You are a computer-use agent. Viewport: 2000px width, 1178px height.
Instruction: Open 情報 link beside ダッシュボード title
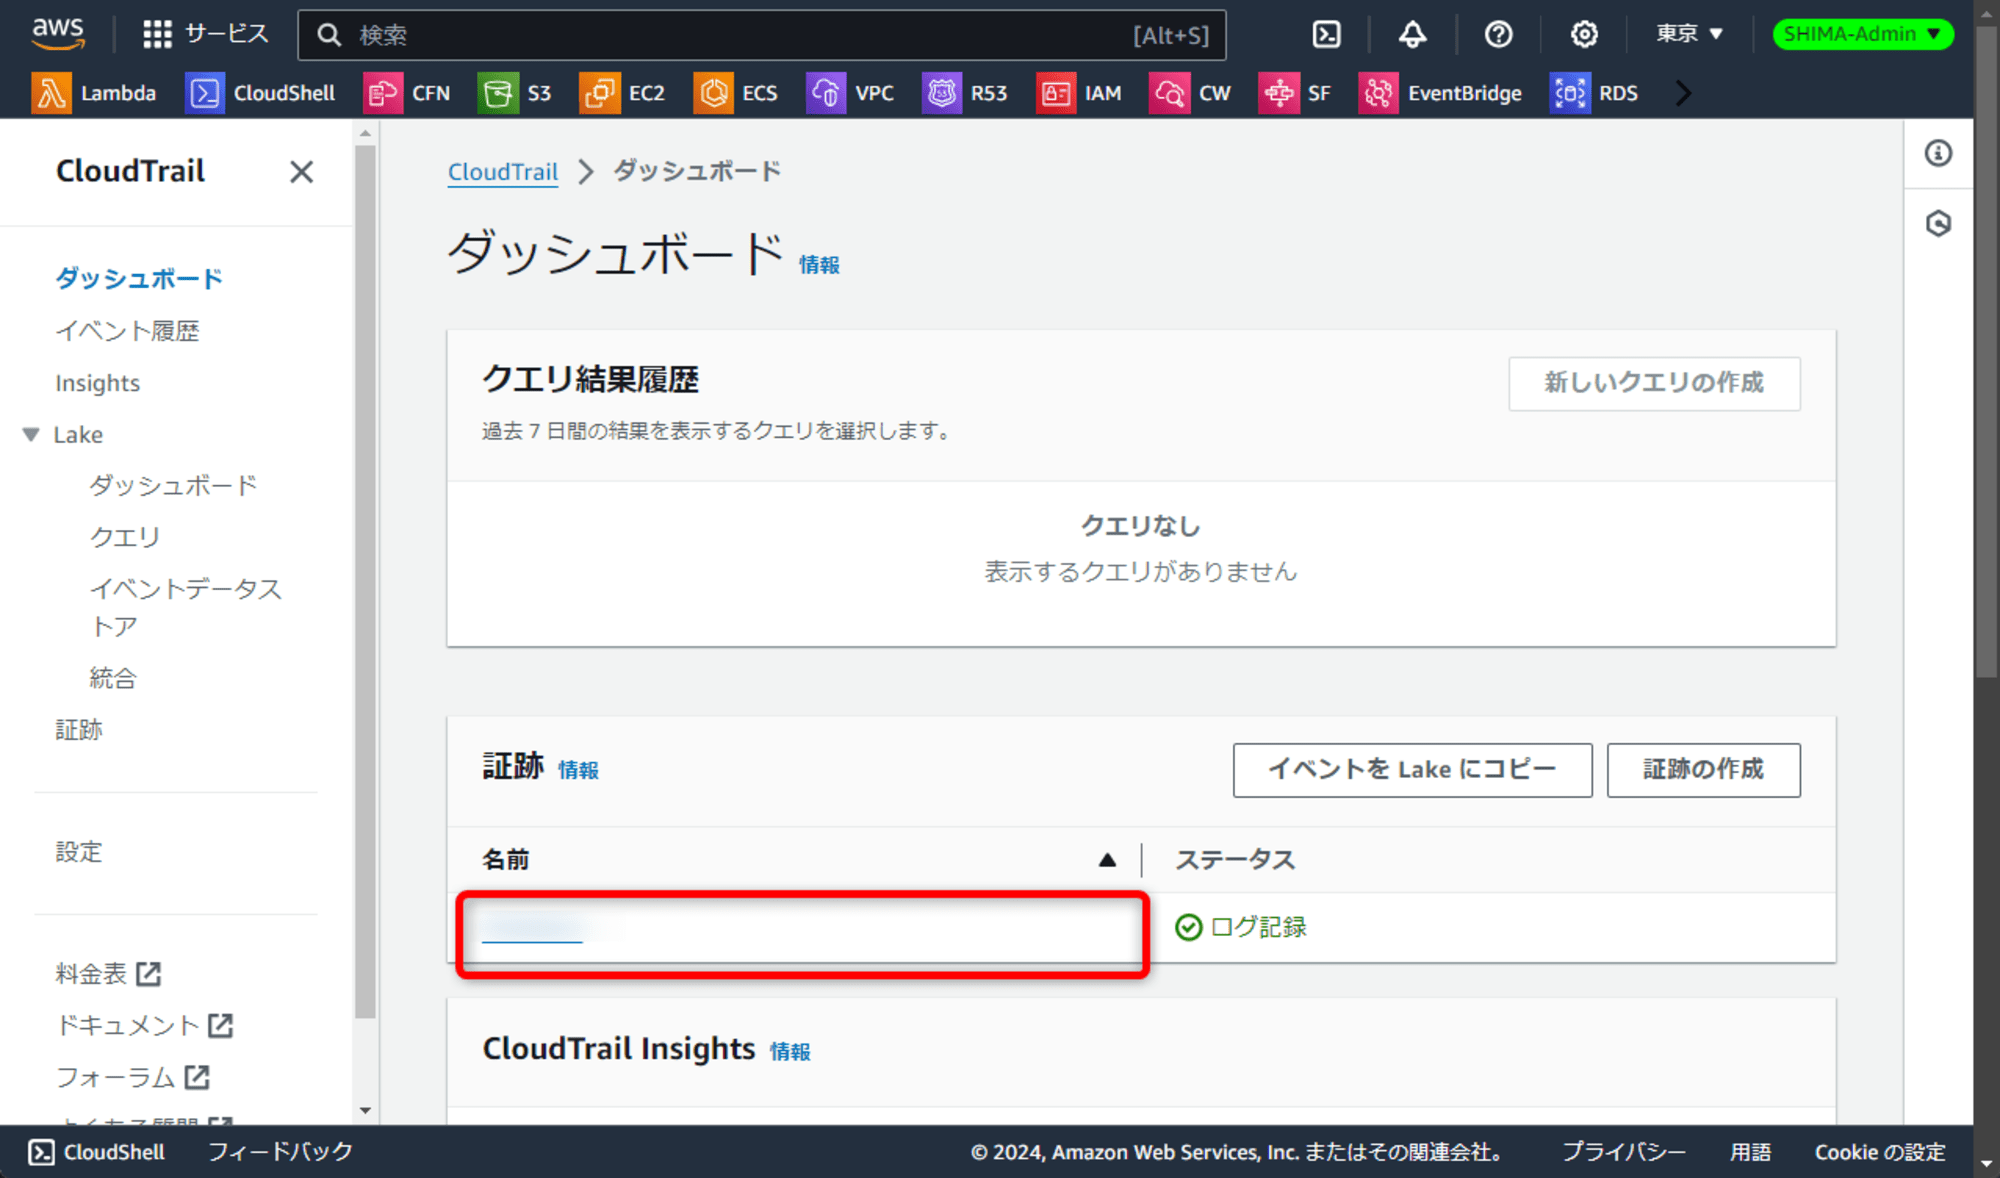pos(819,265)
